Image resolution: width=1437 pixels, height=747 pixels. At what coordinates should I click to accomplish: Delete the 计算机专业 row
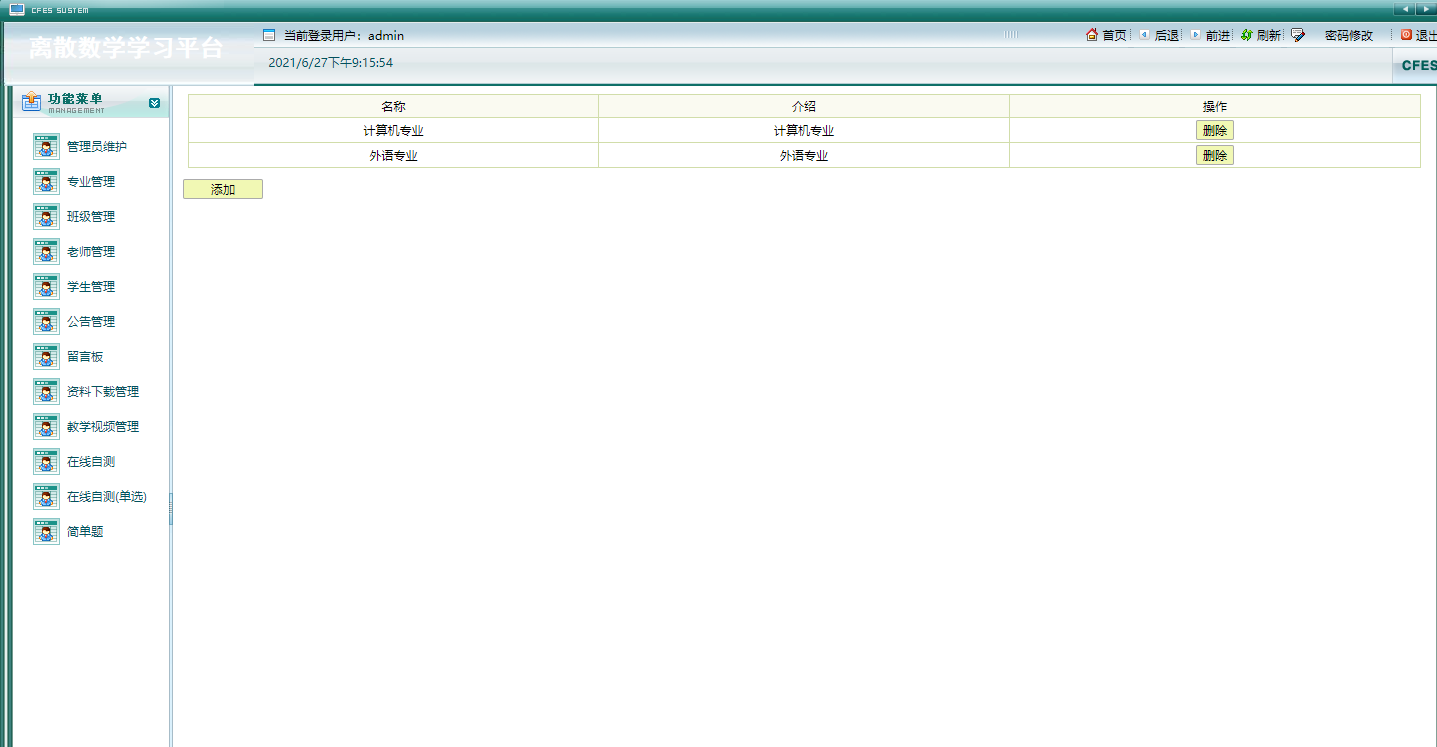(1215, 130)
